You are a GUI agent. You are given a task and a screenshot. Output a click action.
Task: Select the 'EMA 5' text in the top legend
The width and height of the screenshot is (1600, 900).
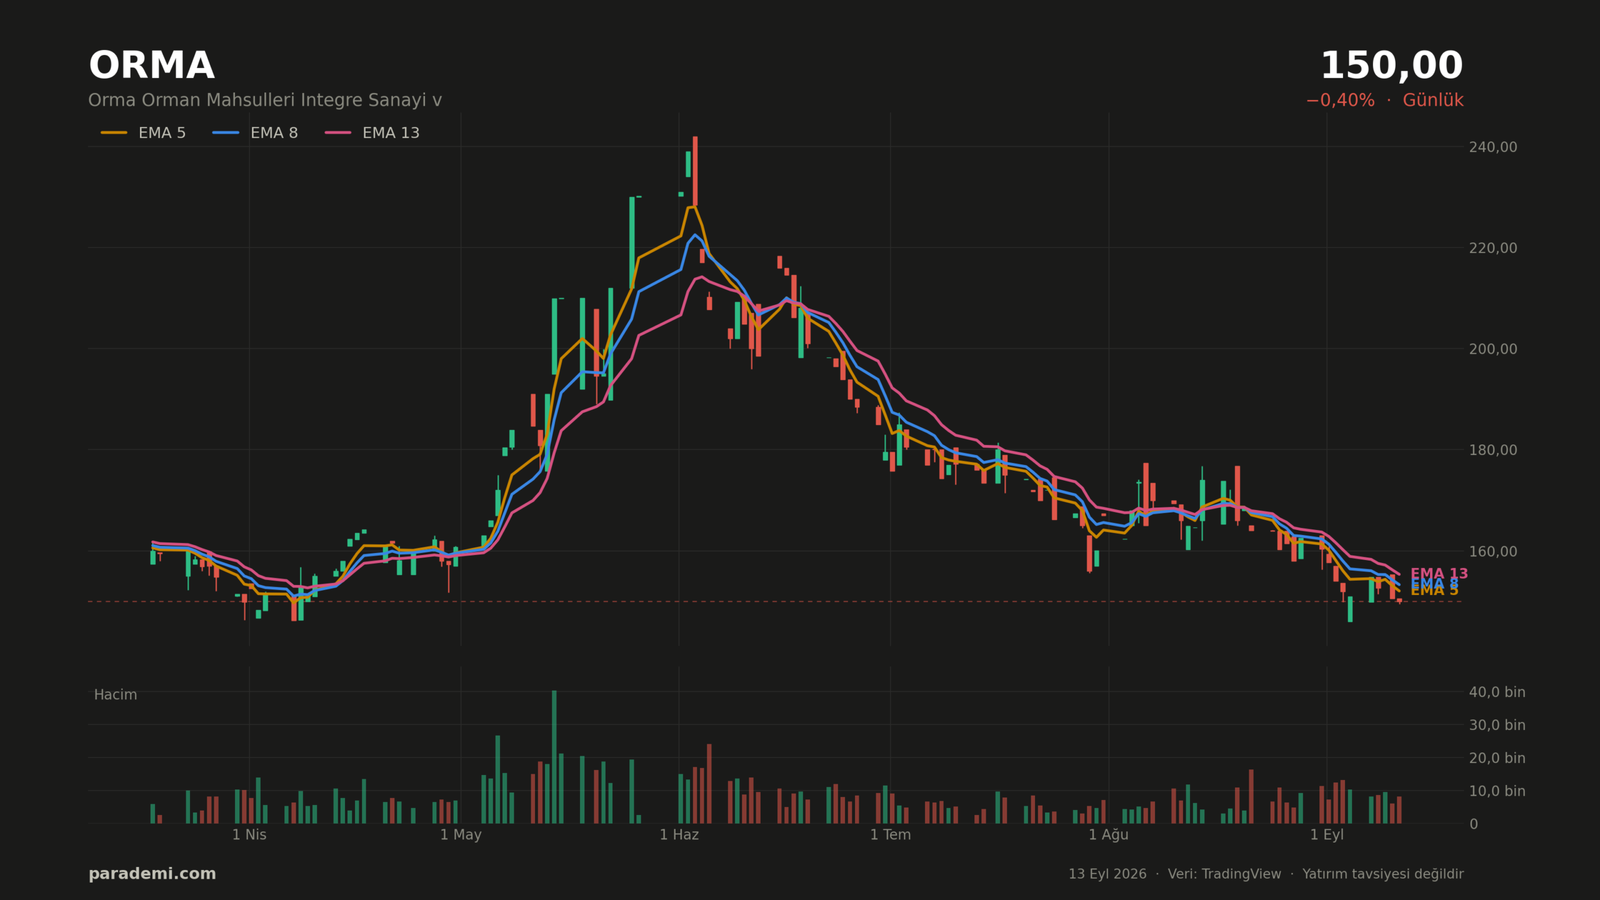(162, 133)
